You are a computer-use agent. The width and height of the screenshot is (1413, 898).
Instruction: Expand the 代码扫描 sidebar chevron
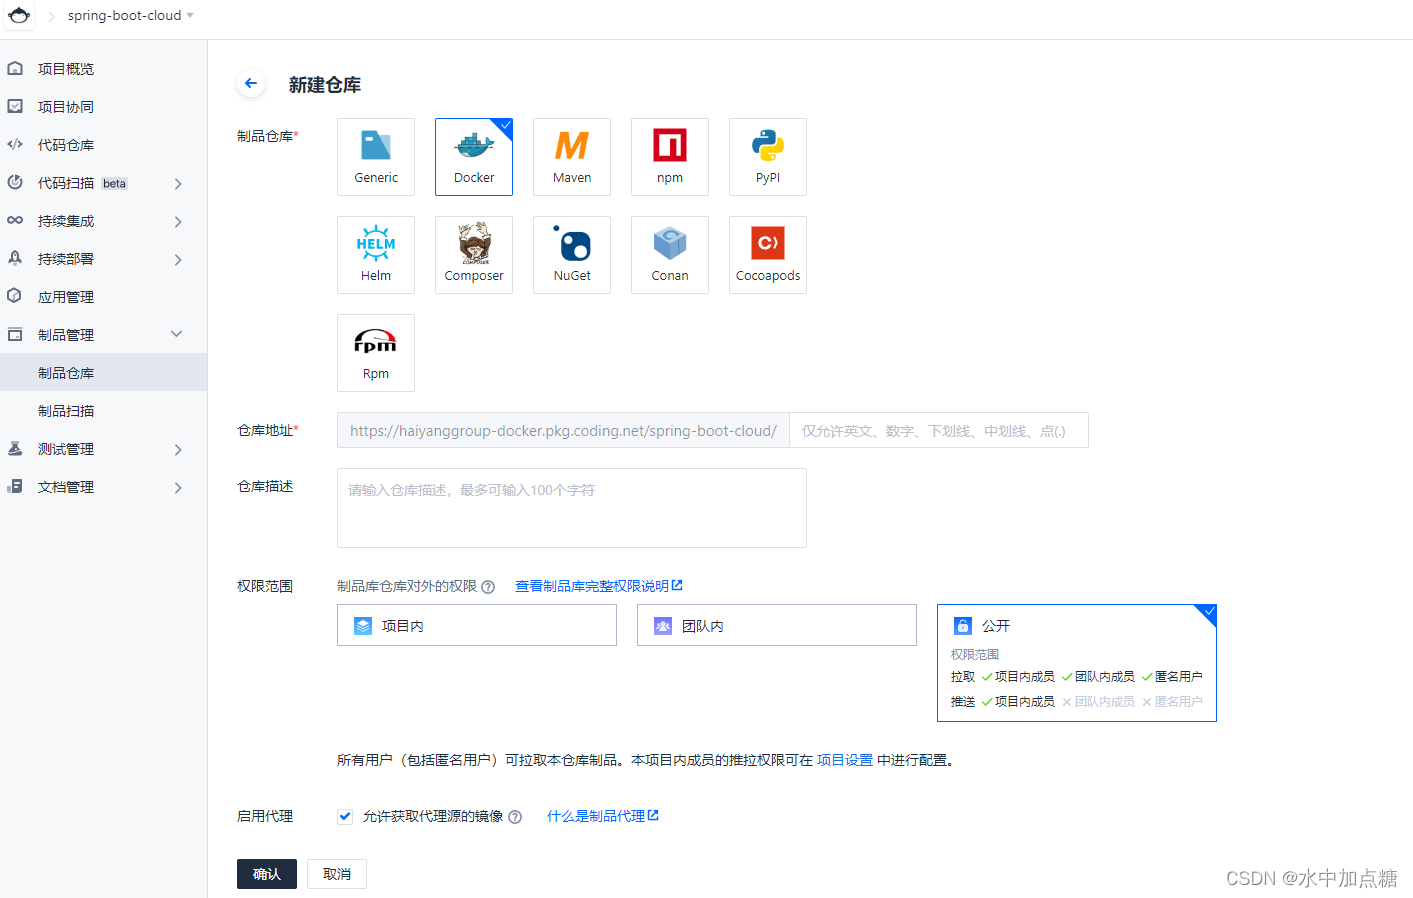pyautogui.click(x=178, y=183)
